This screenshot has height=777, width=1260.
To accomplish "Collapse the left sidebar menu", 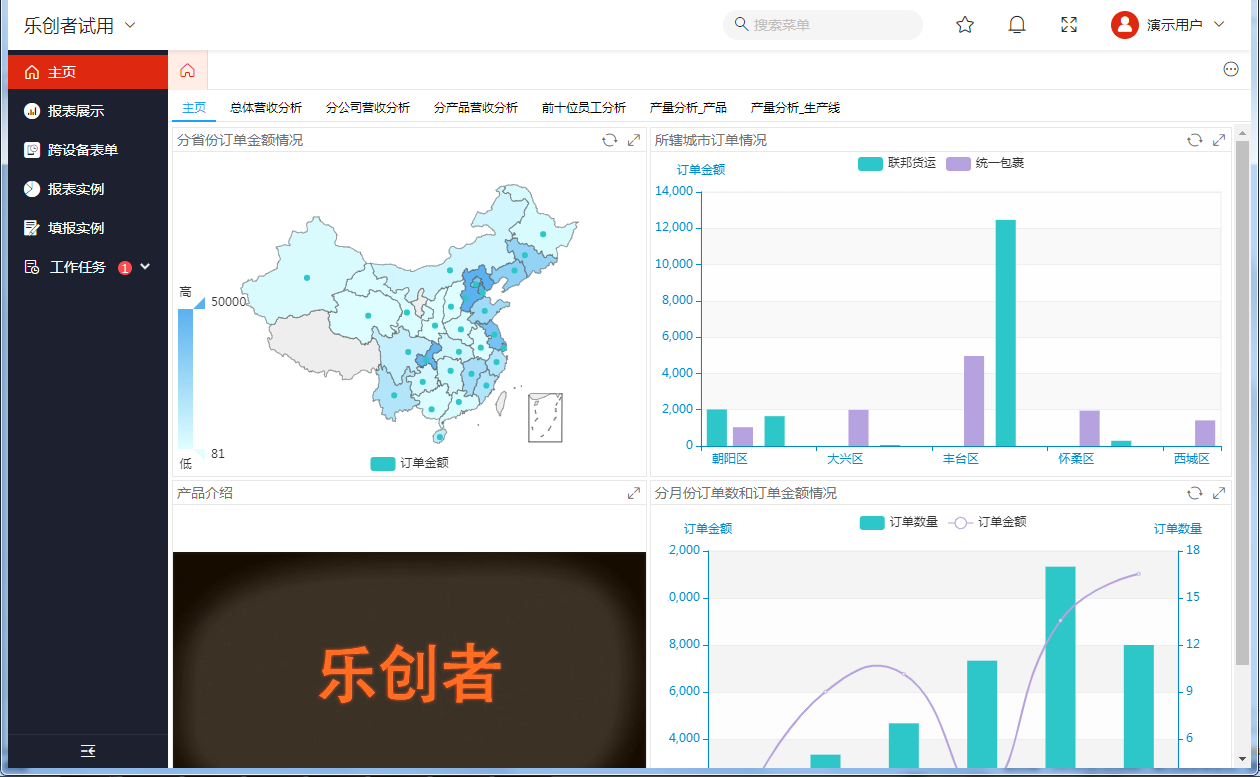I will [x=88, y=751].
